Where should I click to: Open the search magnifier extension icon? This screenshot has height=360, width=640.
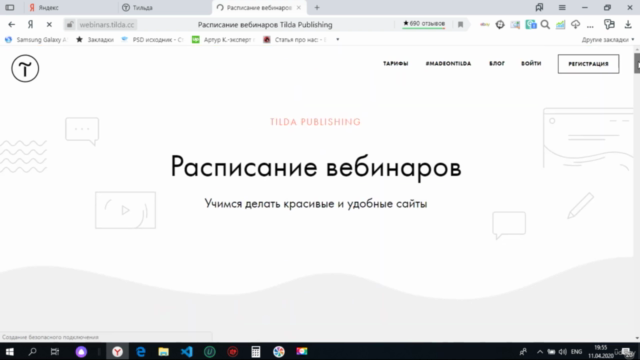click(x=545, y=24)
